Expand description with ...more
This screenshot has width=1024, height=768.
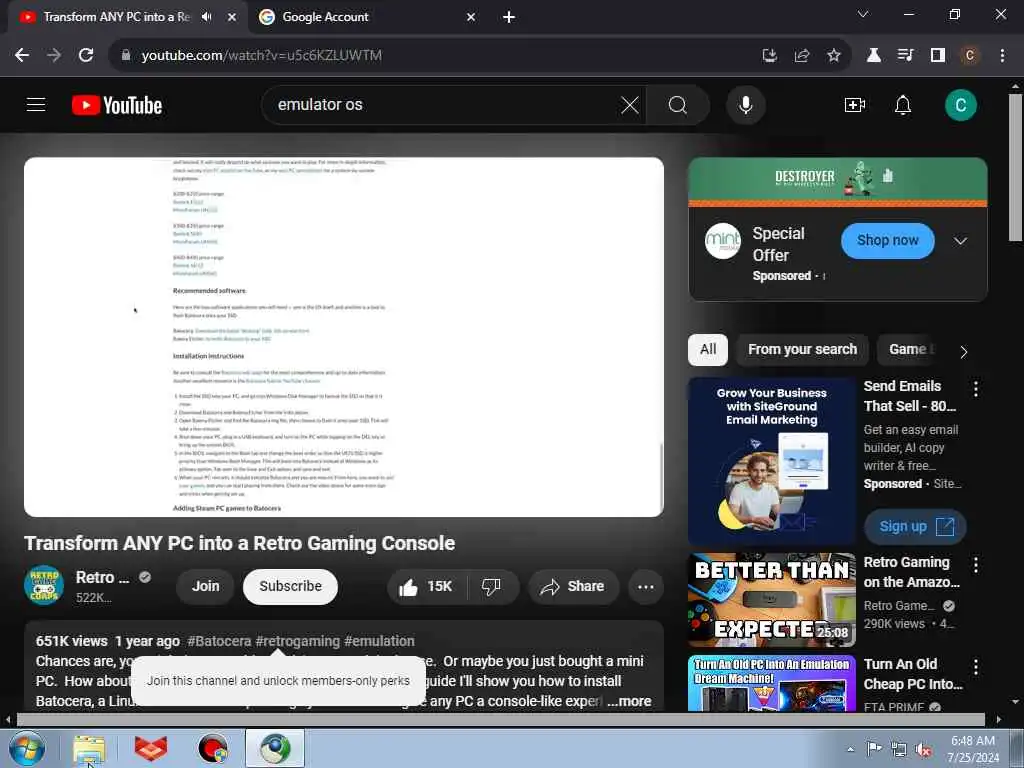(630, 701)
